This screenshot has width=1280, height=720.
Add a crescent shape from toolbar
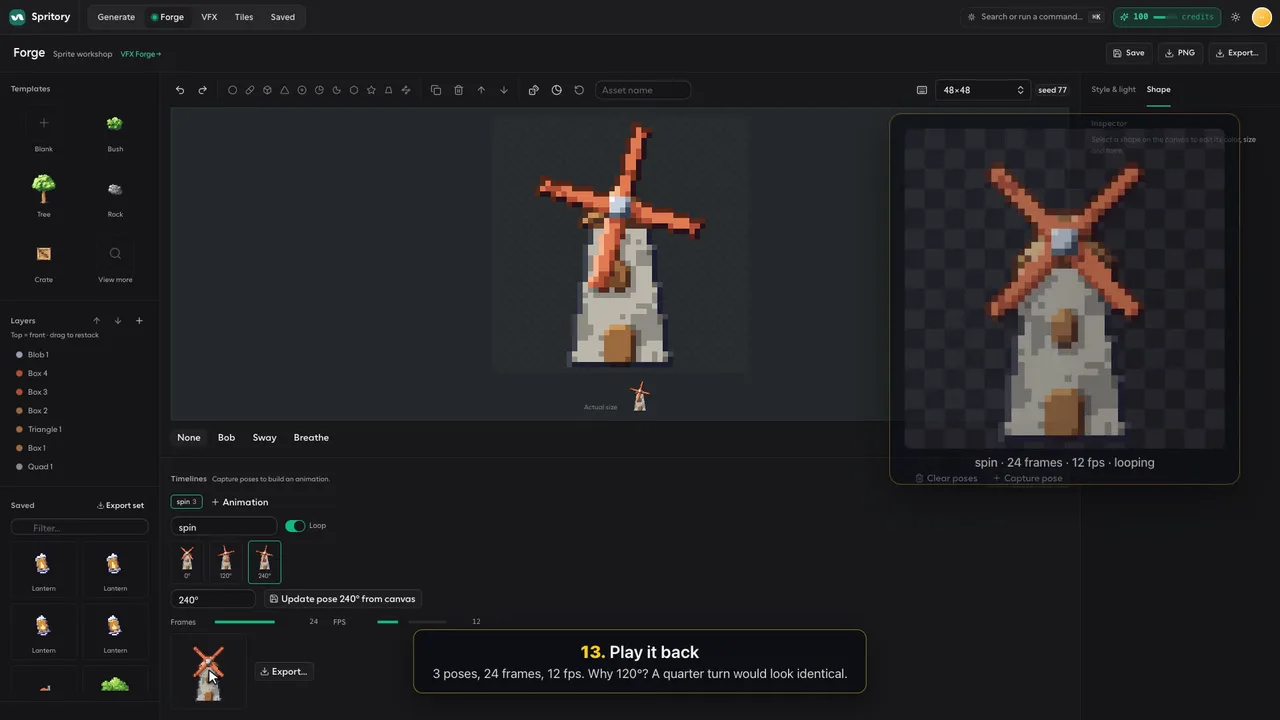click(x=336, y=90)
